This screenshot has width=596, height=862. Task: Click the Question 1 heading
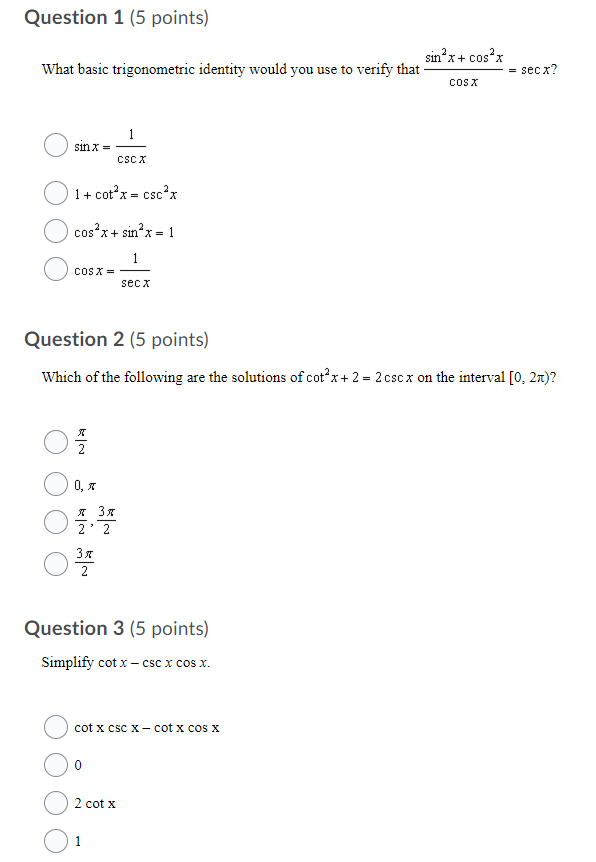75,17
